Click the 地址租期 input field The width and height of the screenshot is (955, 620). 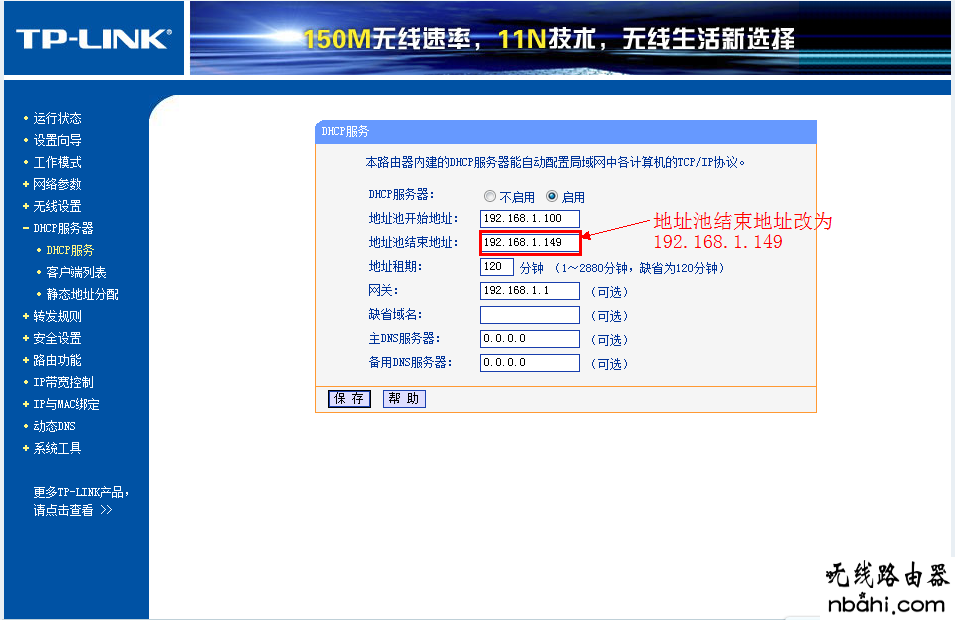coord(496,267)
